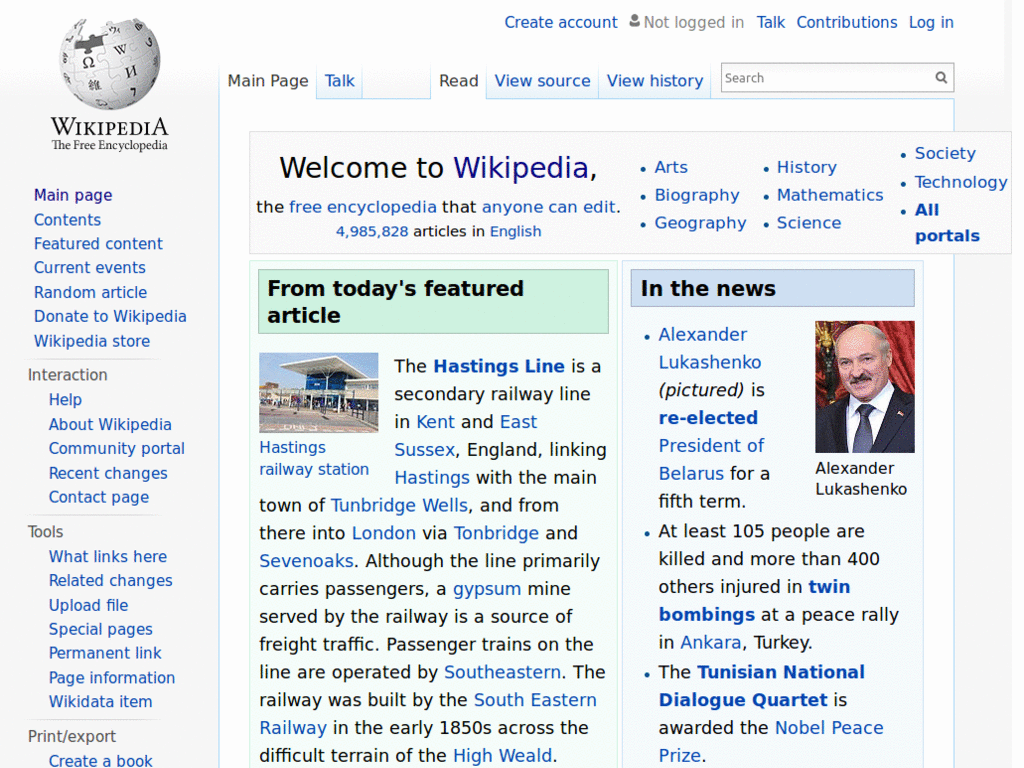Open Contents in the sidebar

tap(67, 219)
